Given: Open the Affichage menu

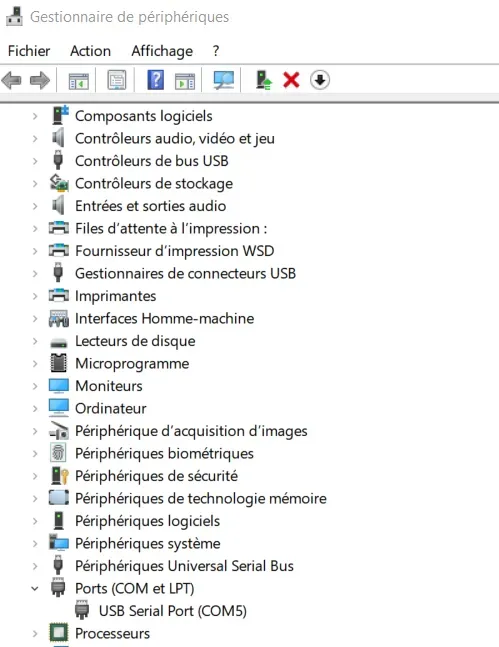Looking at the screenshot, I should click(x=162, y=51).
